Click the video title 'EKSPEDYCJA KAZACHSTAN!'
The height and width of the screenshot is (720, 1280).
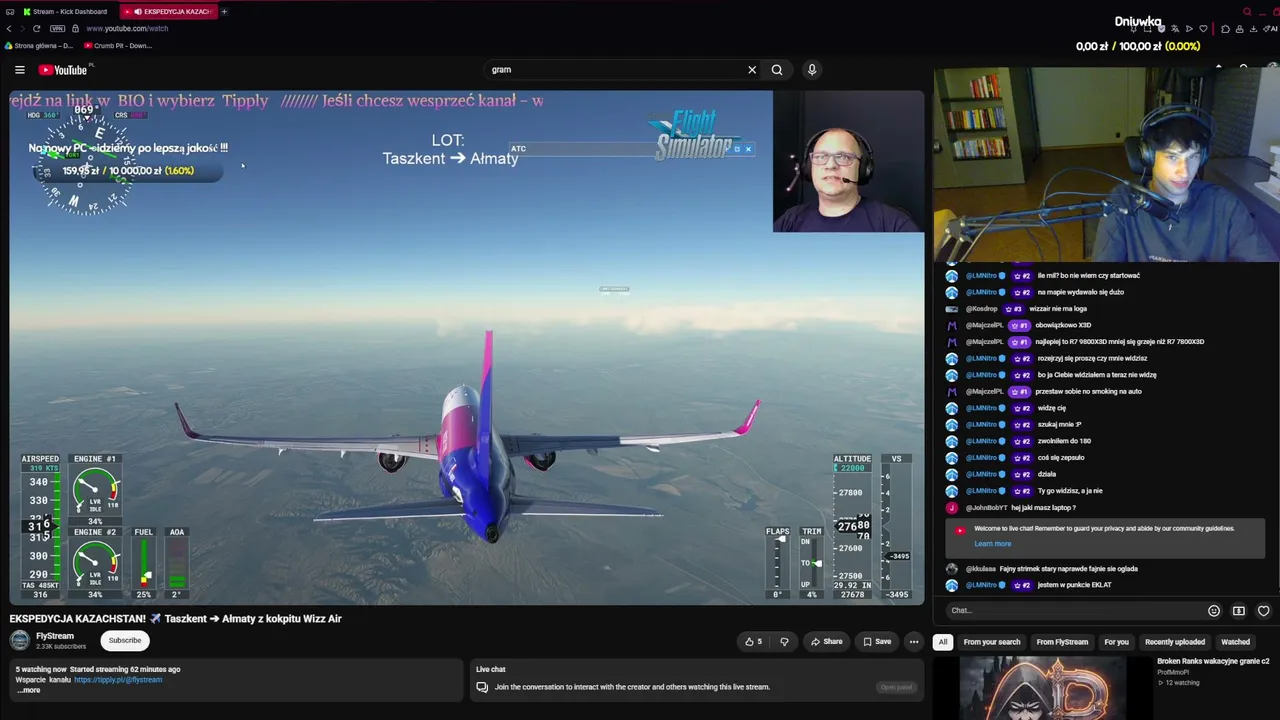[x=176, y=619]
